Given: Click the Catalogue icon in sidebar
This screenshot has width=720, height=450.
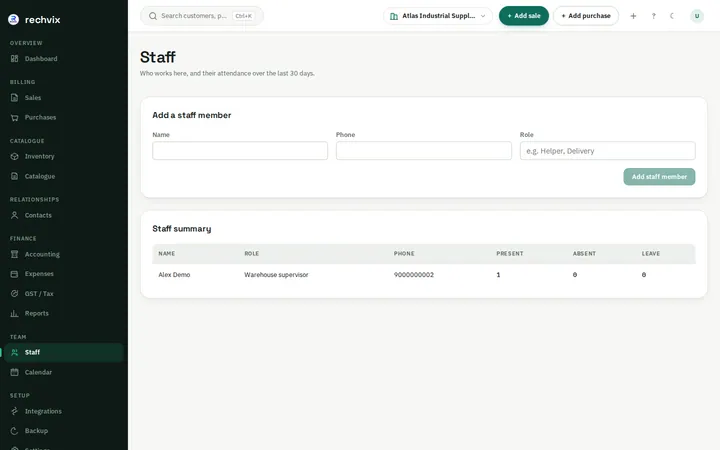Looking at the screenshot, I should point(15,176).
